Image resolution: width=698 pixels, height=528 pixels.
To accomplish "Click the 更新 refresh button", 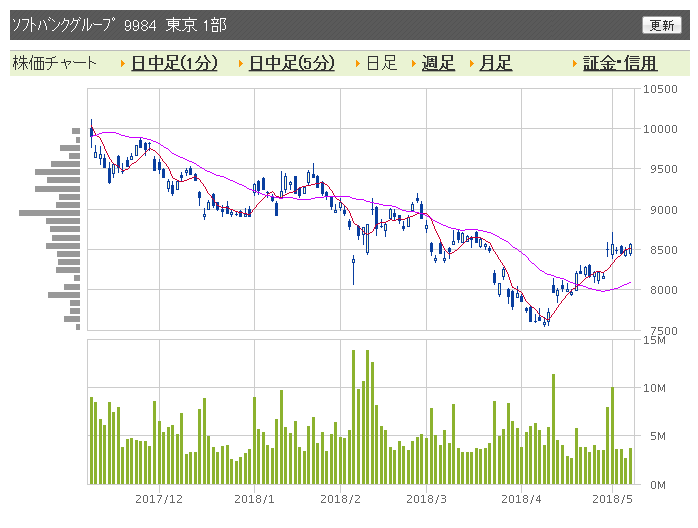I will (x=661, y=25).
